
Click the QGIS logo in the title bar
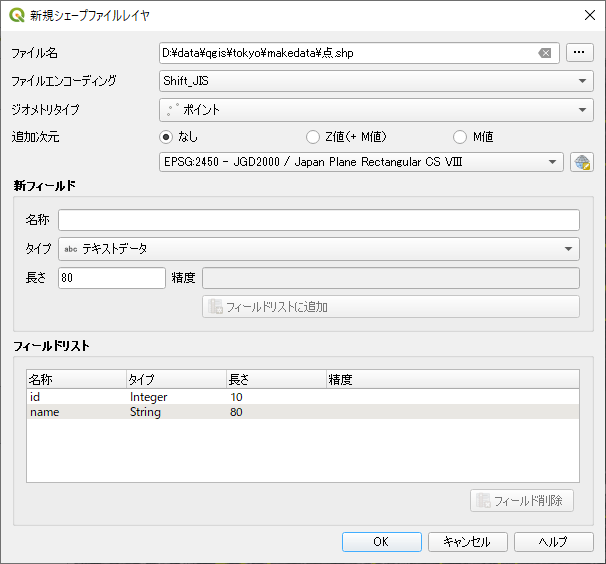pyautogui.click(x=17, y=15)
